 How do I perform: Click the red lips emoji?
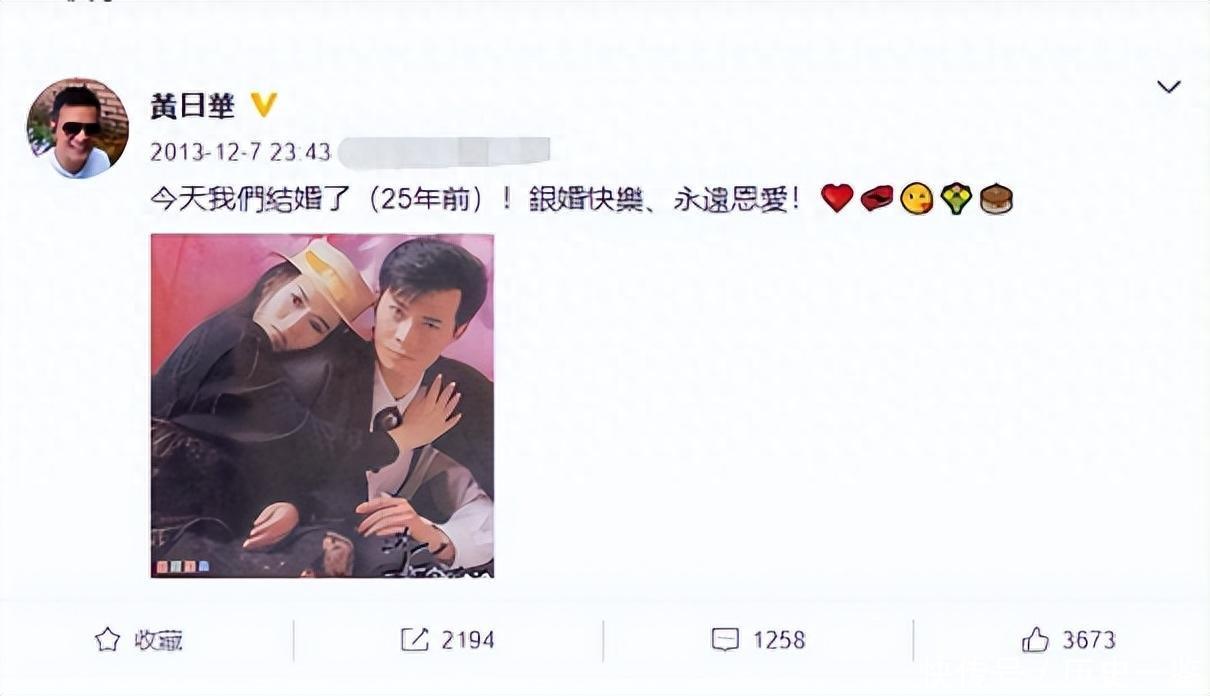(876, 199)
